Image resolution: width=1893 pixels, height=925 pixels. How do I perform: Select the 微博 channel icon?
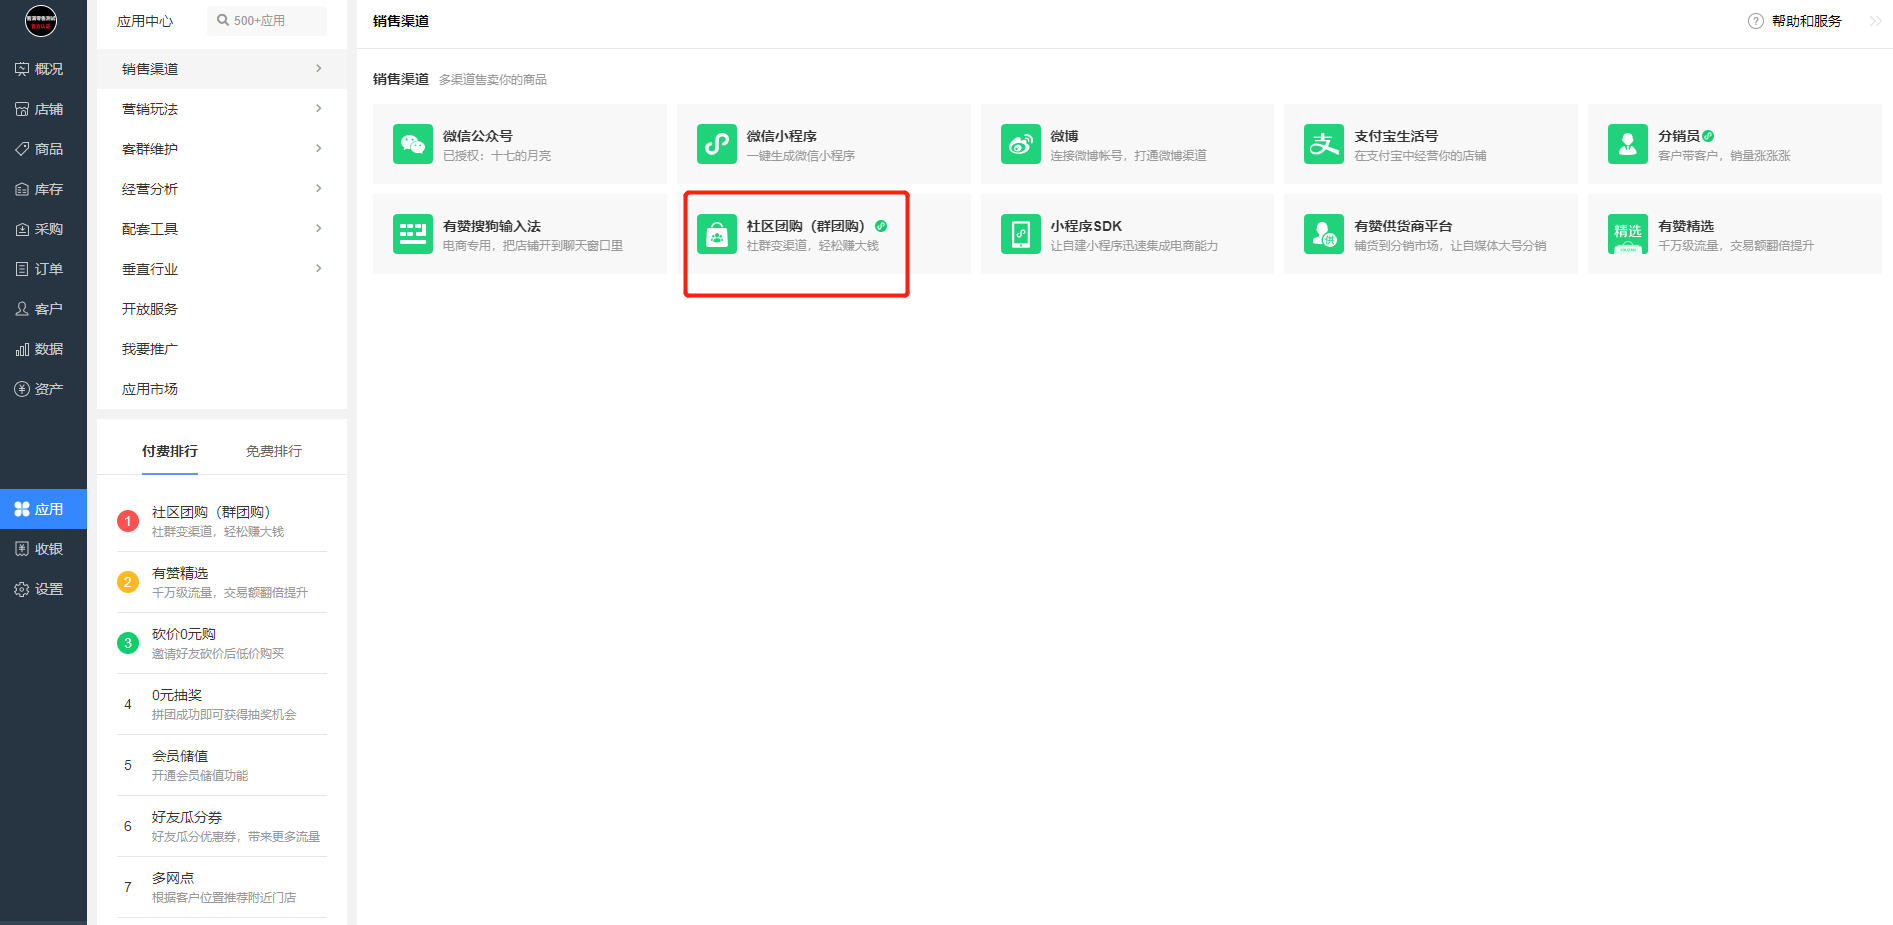click(x=1021, y=144)
